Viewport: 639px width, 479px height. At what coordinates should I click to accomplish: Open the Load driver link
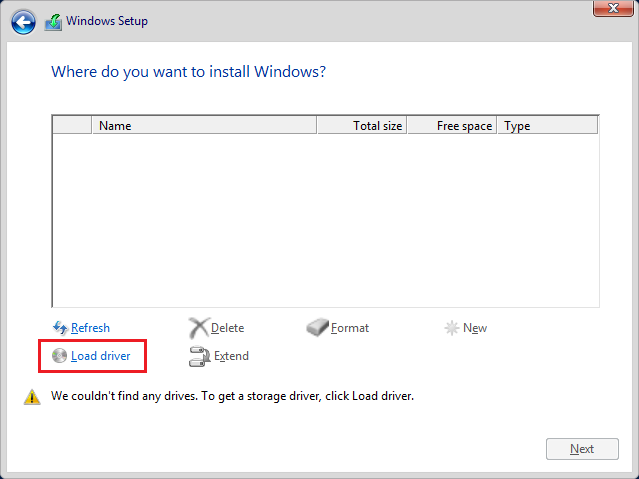[x=101, y=356]
